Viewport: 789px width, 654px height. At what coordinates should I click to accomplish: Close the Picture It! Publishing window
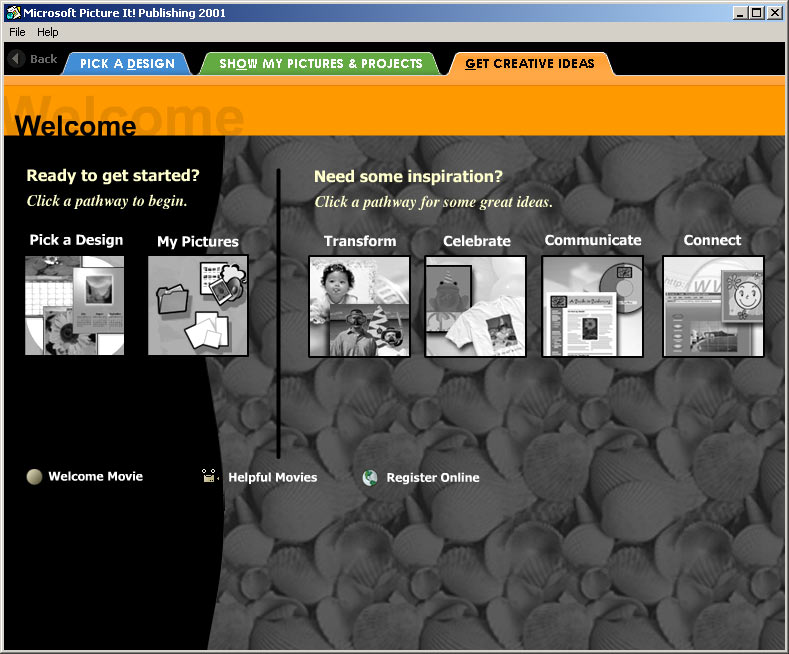pyautogui.click(x=774, y=13)
